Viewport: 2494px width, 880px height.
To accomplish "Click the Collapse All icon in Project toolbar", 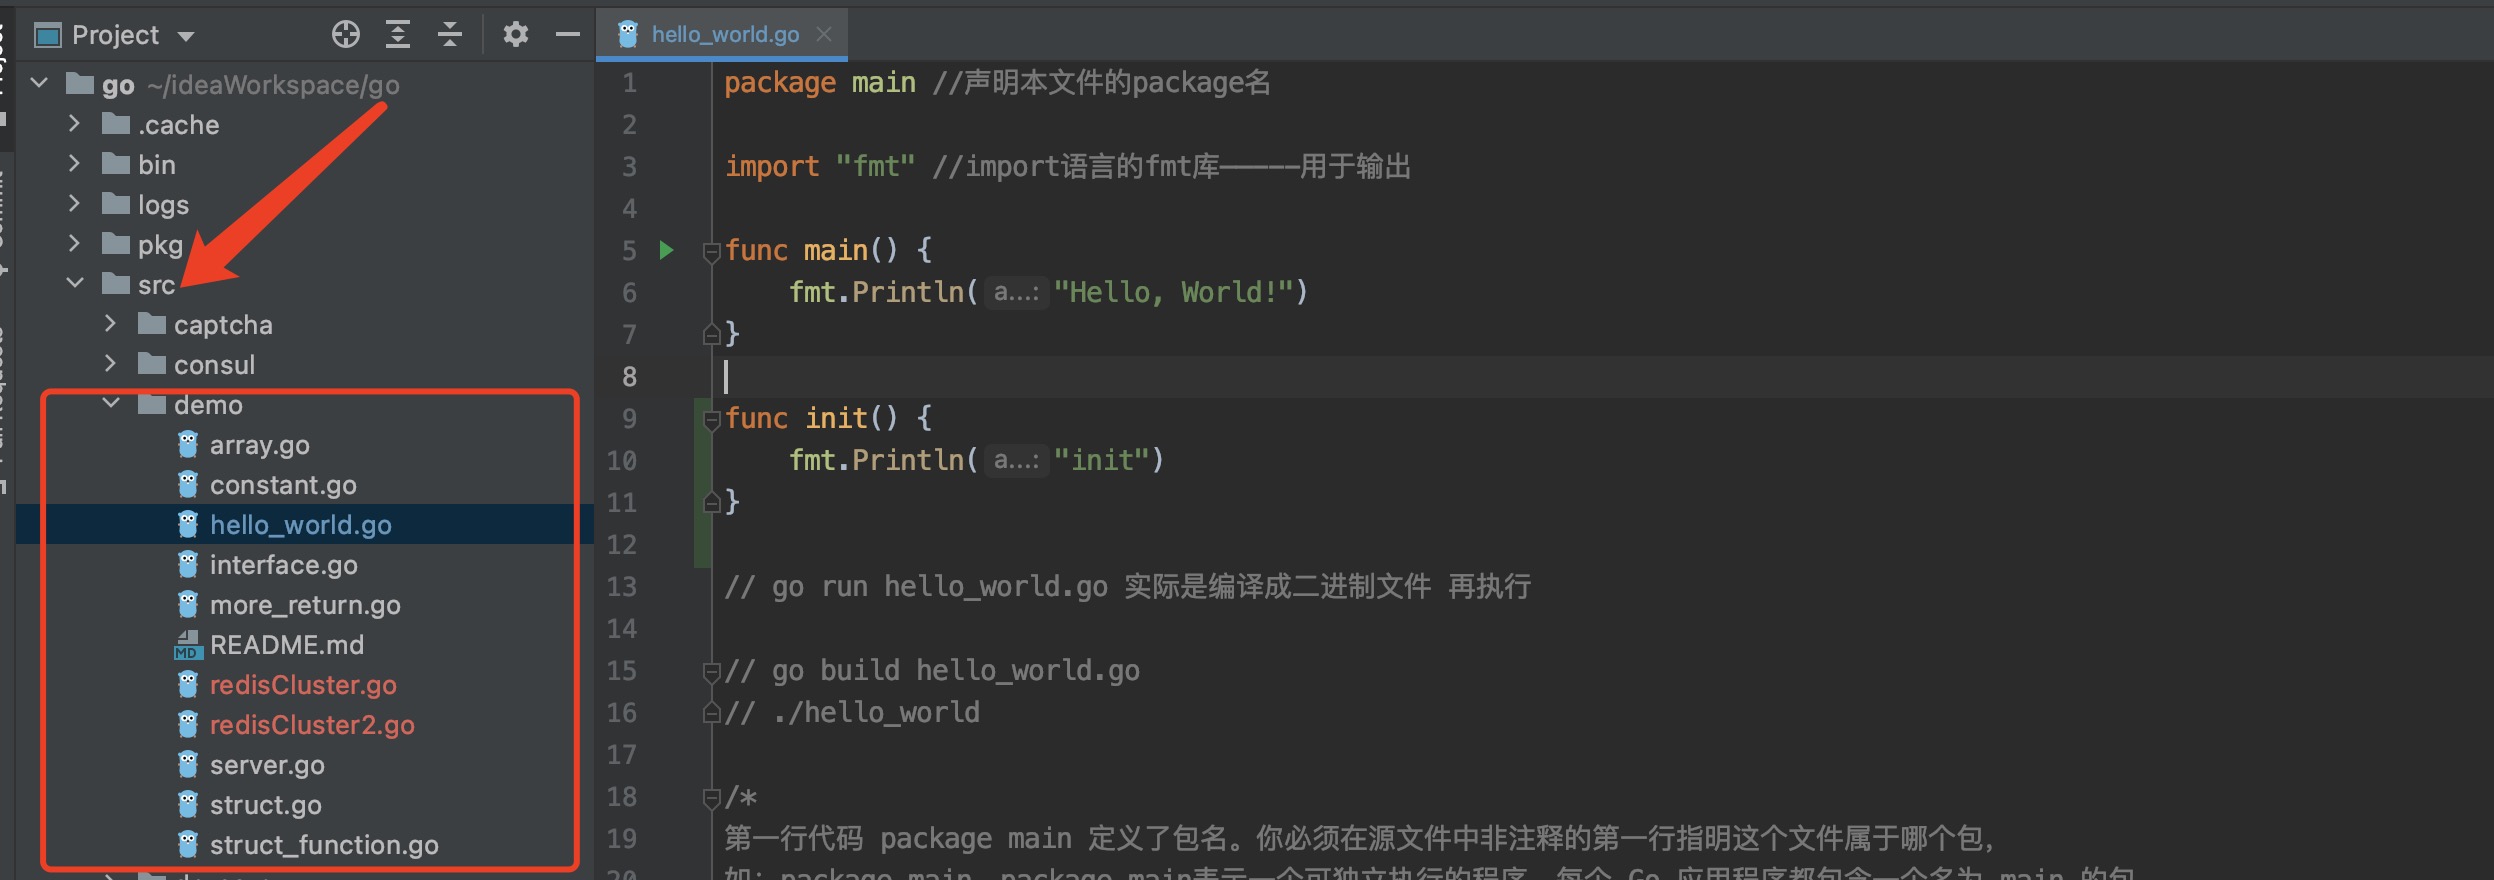I will (x=450, y=35).
